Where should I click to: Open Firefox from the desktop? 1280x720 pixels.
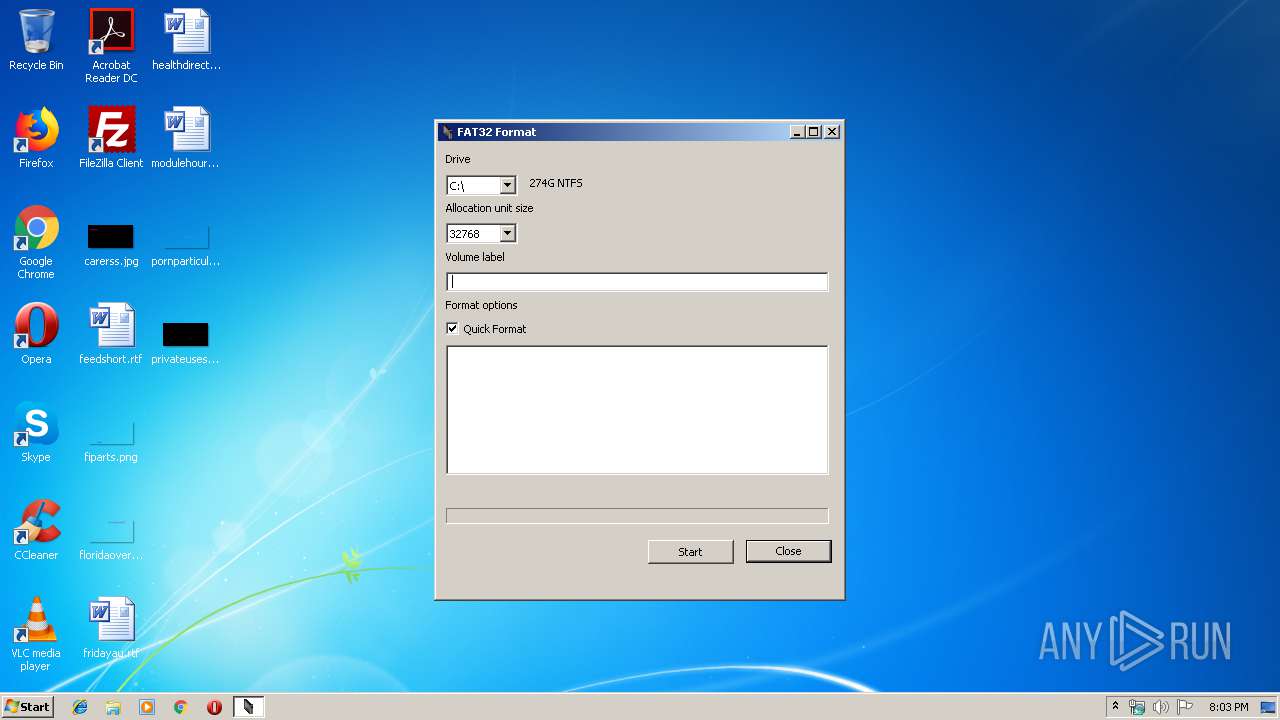point(36,138)
